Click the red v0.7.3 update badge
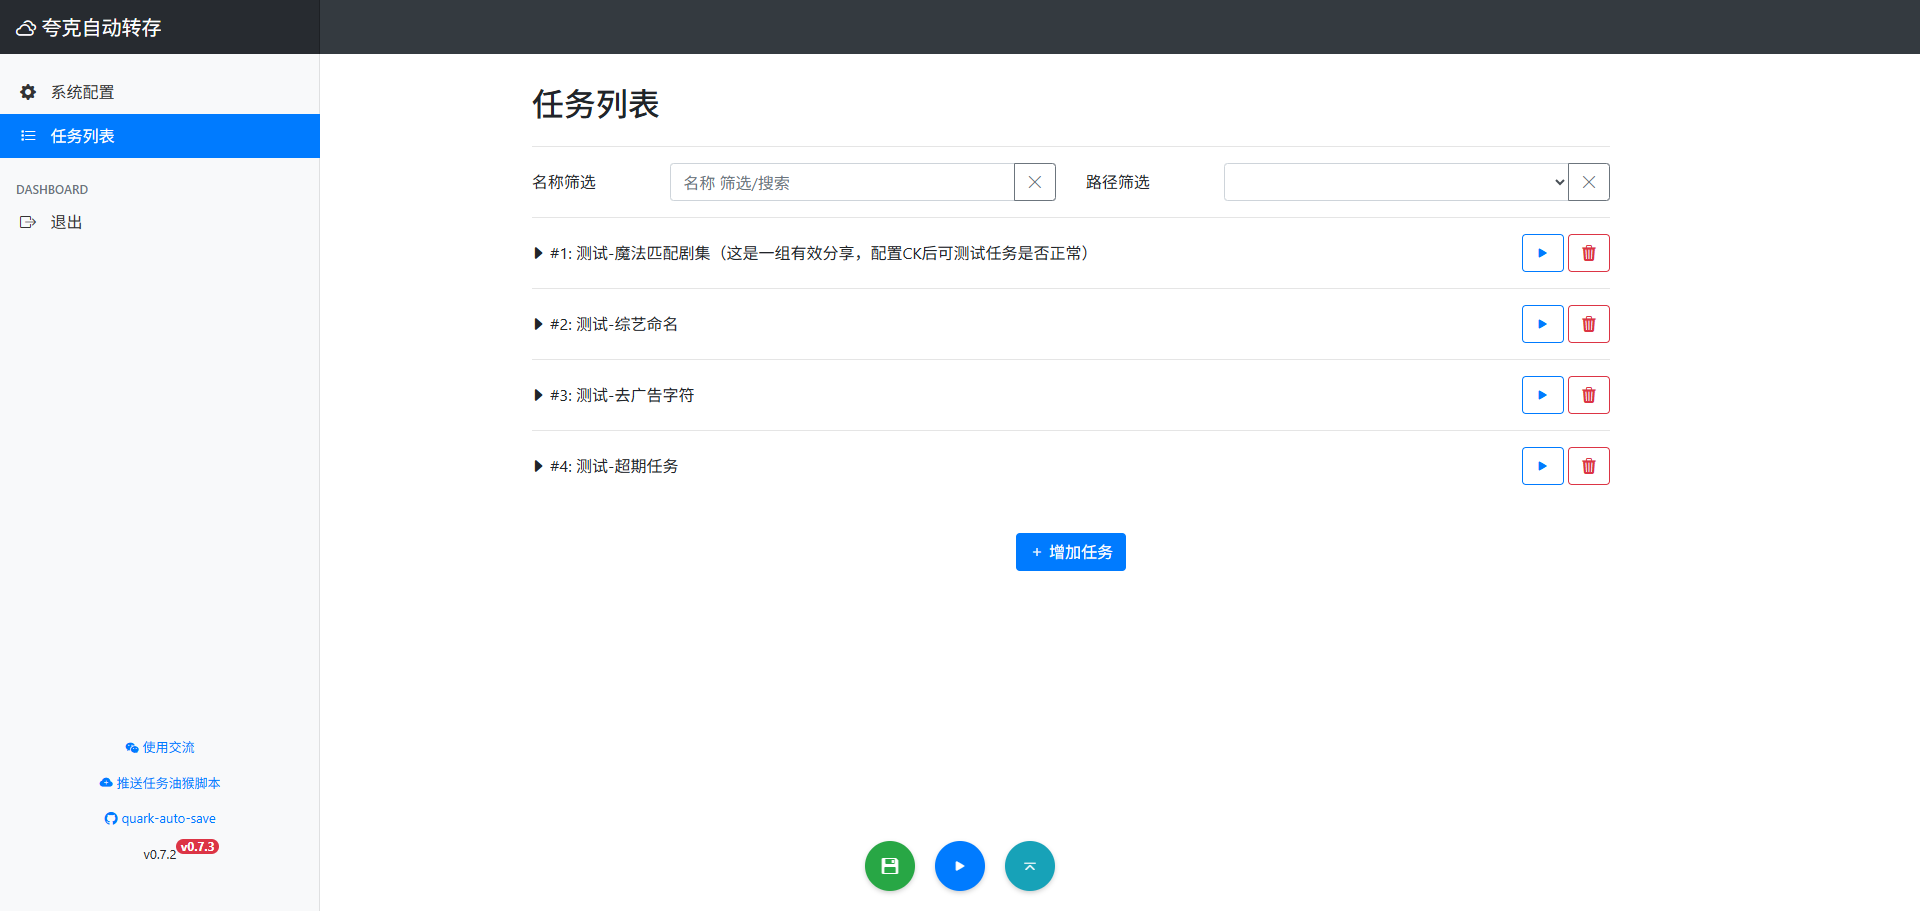 (x=198, y=847)
